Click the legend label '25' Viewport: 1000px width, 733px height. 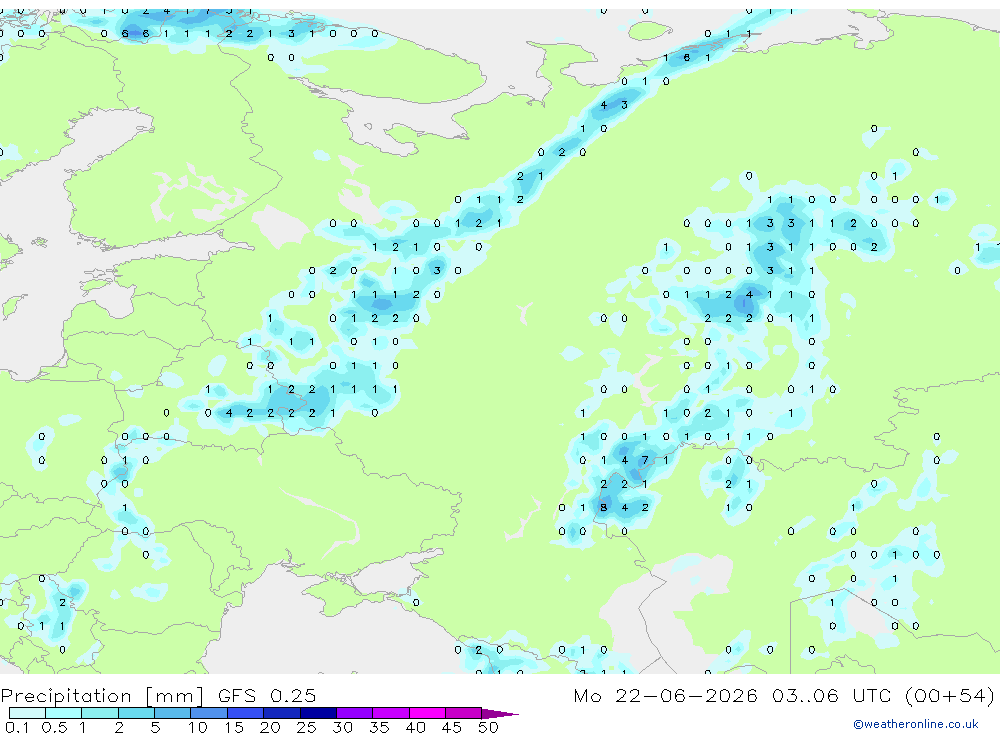[306, 727]
